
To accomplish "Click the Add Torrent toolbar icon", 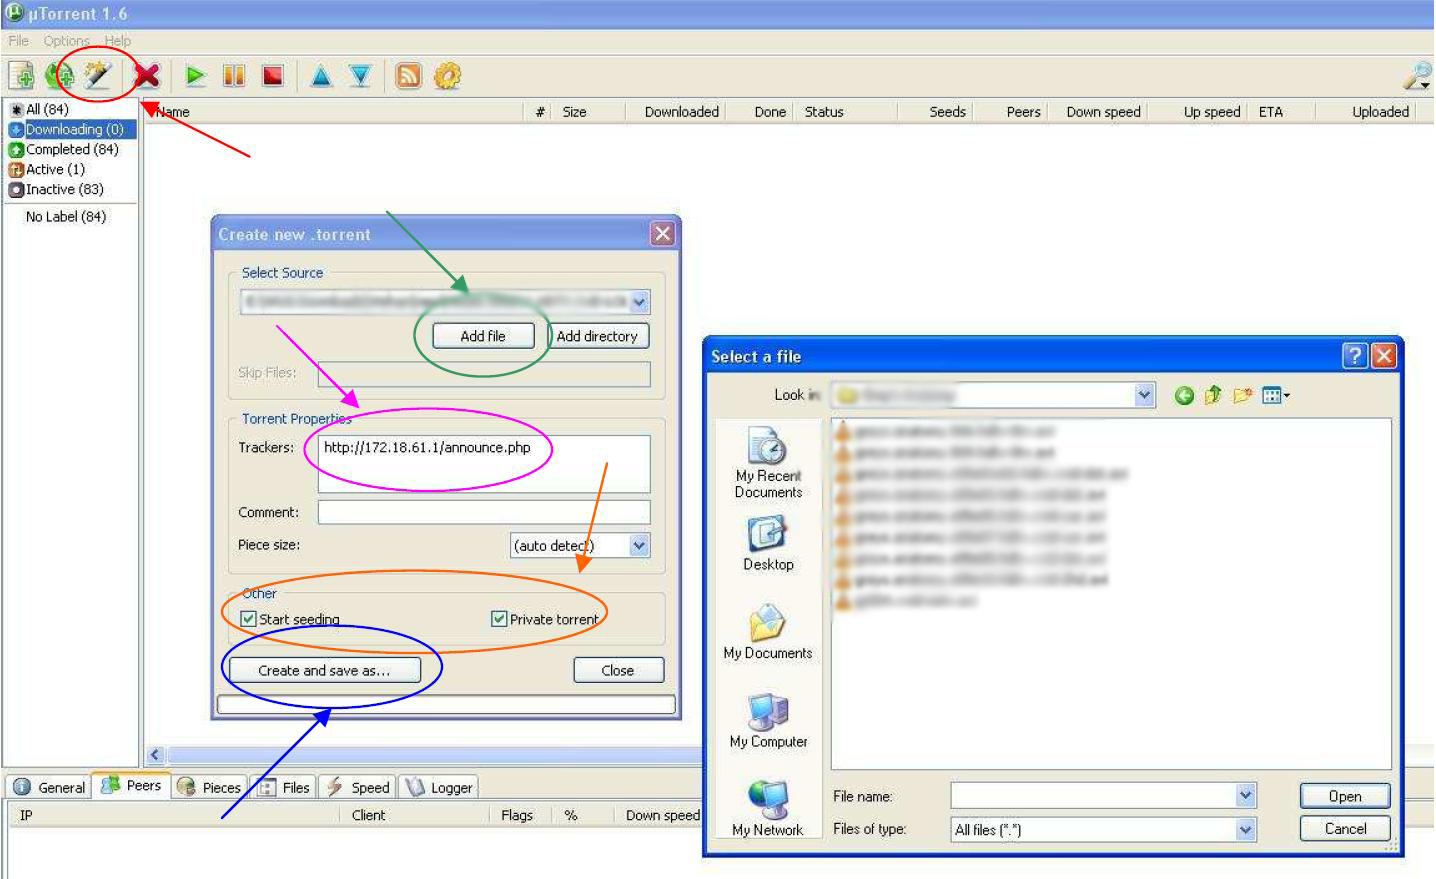I will [x=21, y=76].
